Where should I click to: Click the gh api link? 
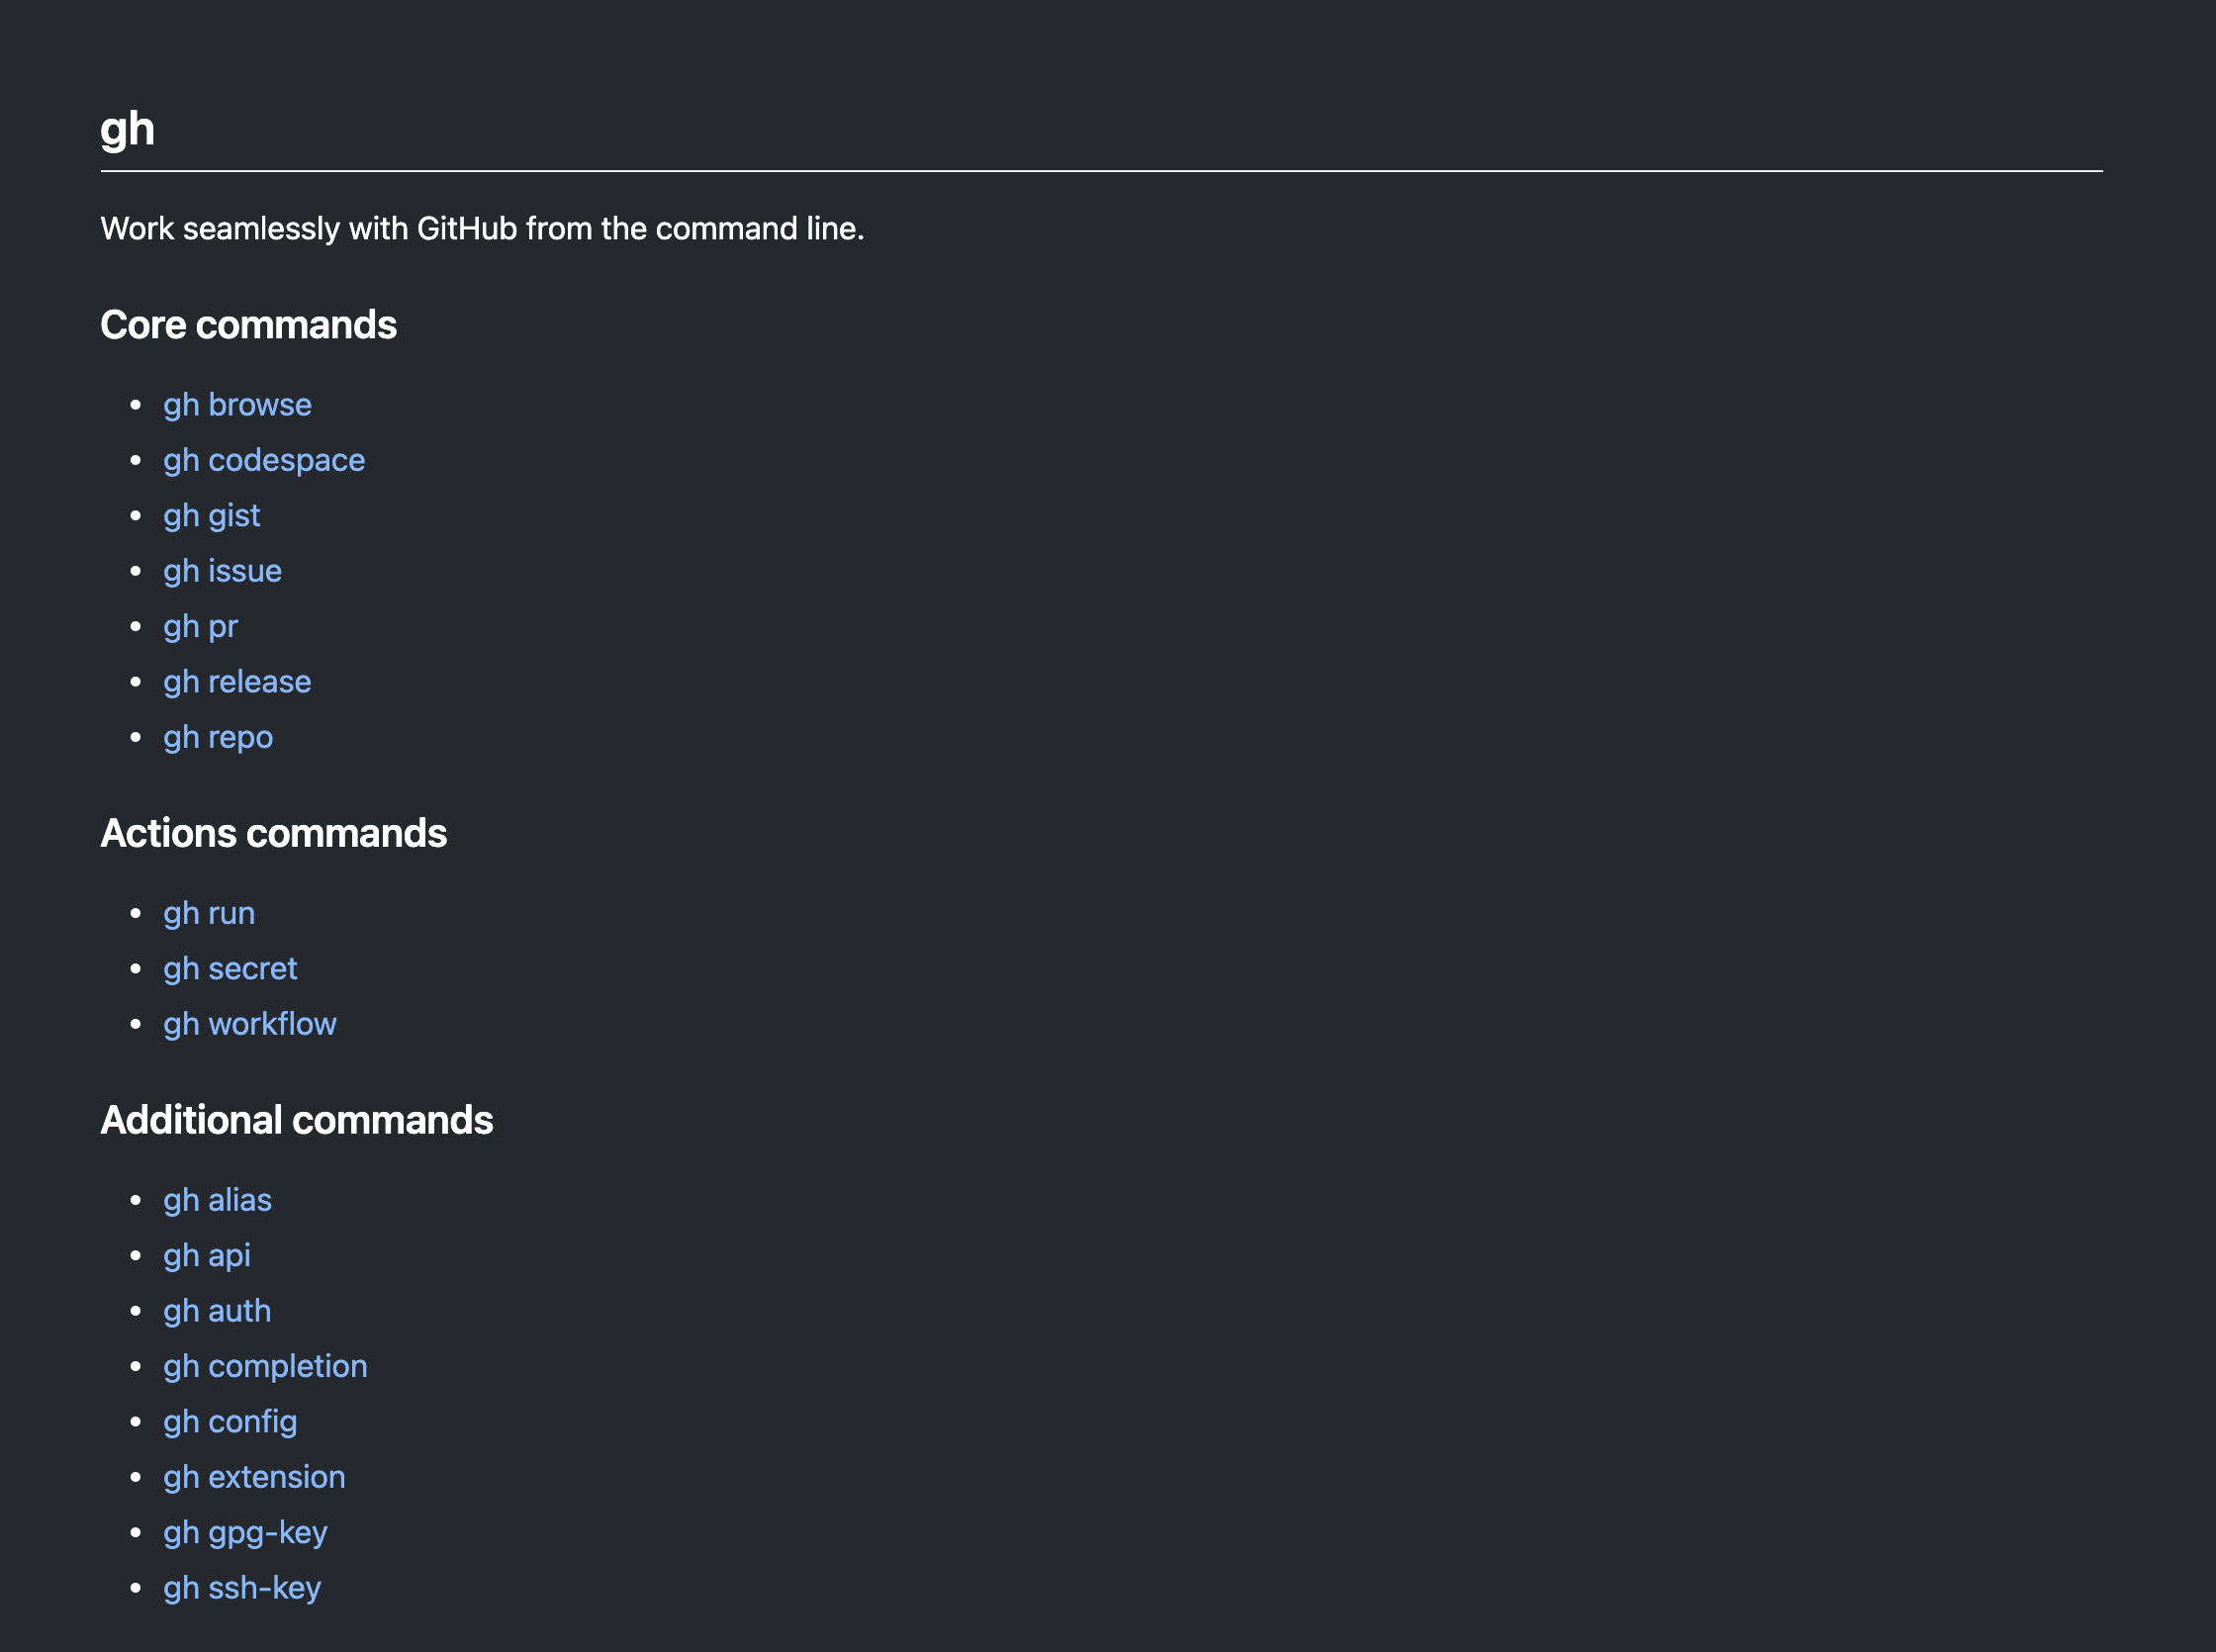click(x=207, y=1256)
